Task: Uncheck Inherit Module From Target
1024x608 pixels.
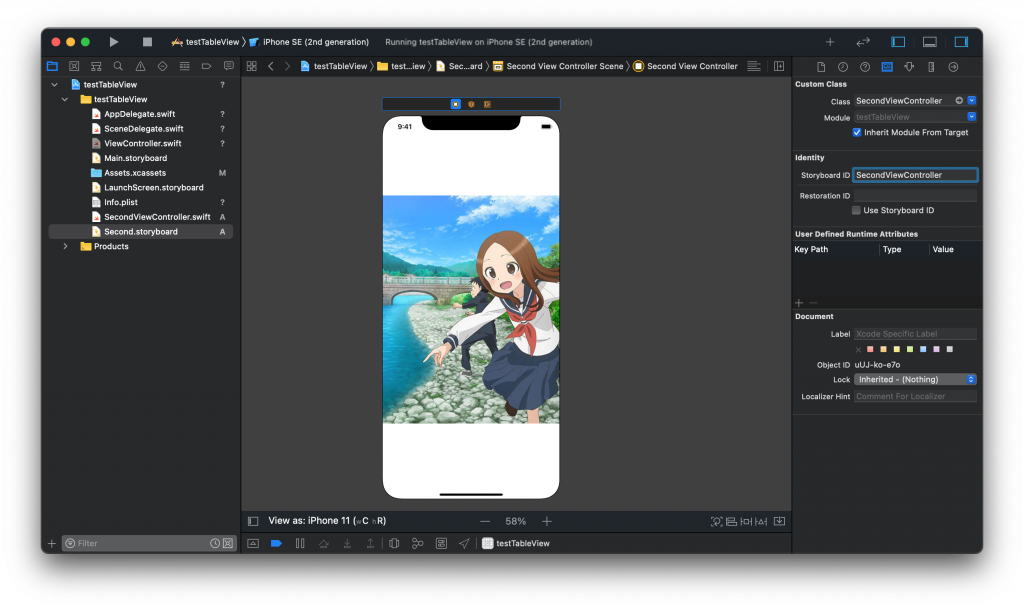Action: [x=857, y=132]
